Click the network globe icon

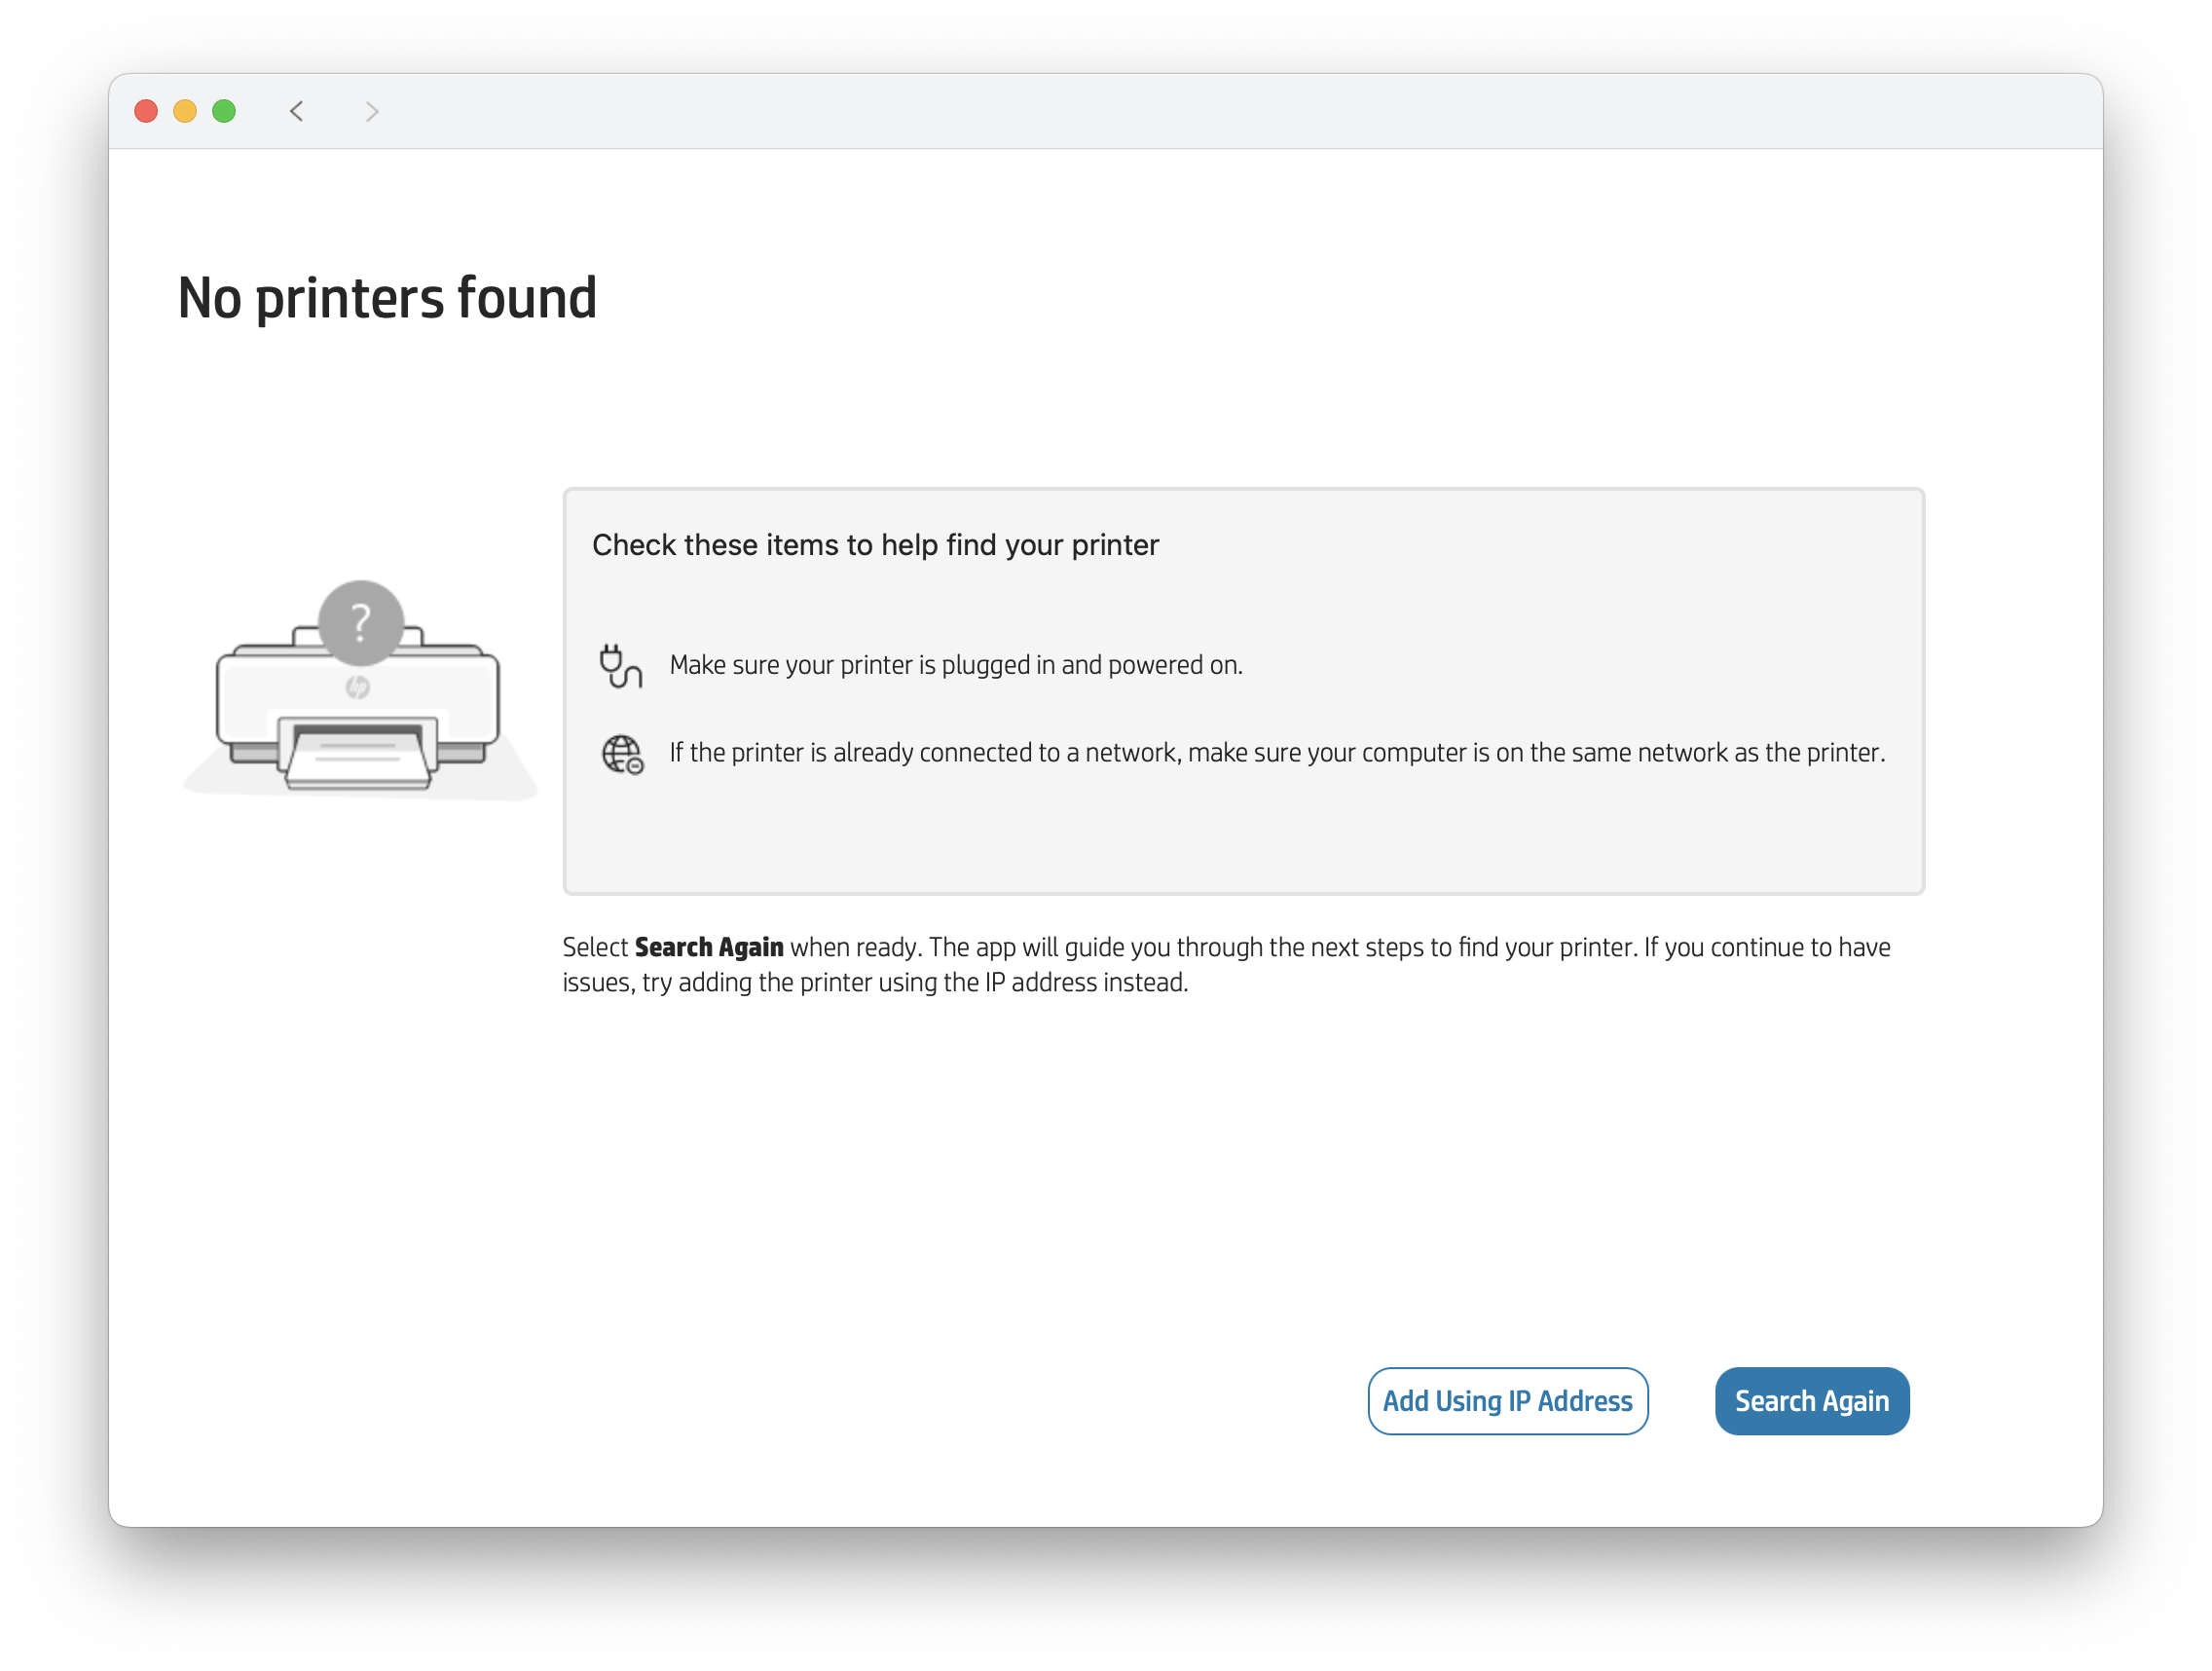(x=622, y=754)
